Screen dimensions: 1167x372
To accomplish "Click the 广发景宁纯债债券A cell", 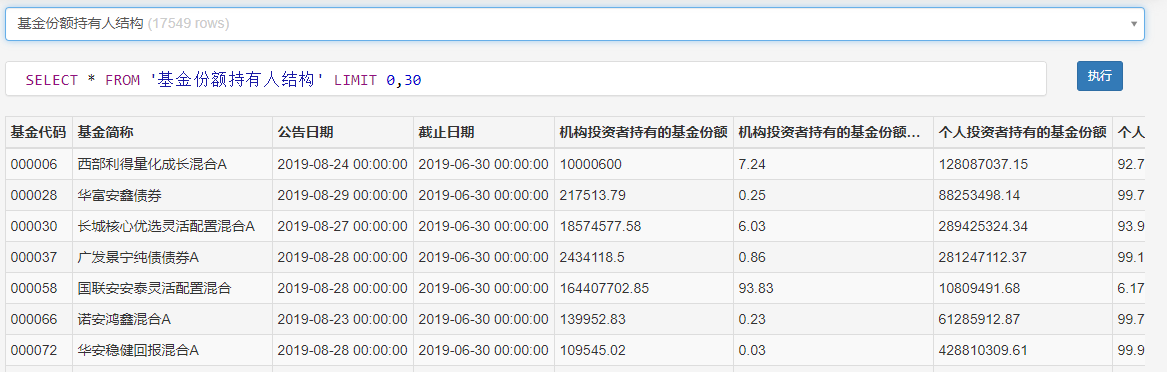I will click(172, 257).
